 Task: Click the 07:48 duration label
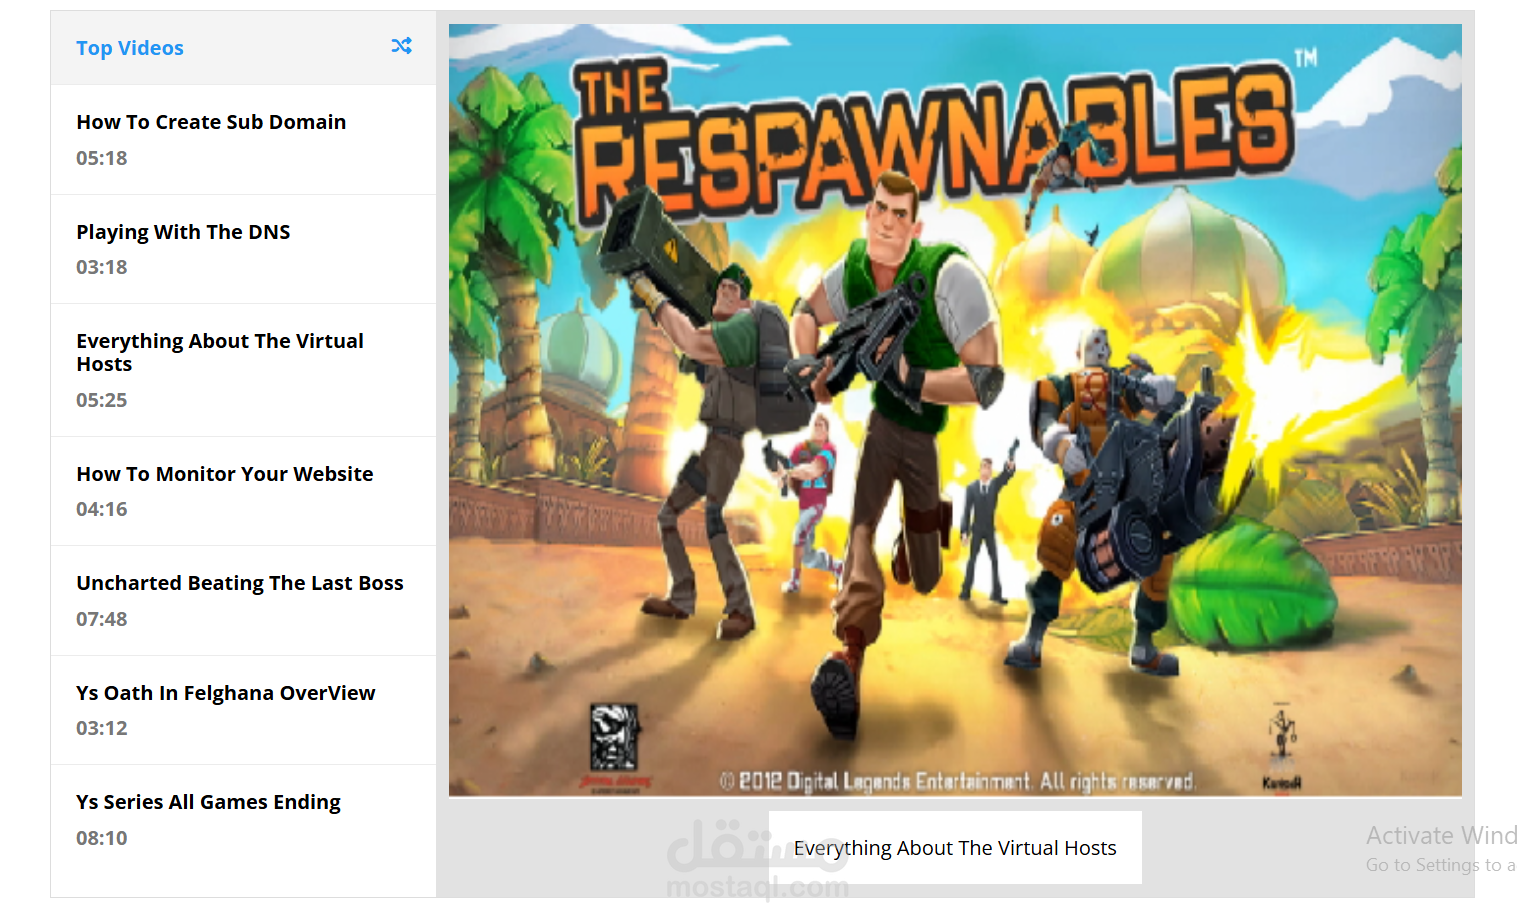pos(102,619)
